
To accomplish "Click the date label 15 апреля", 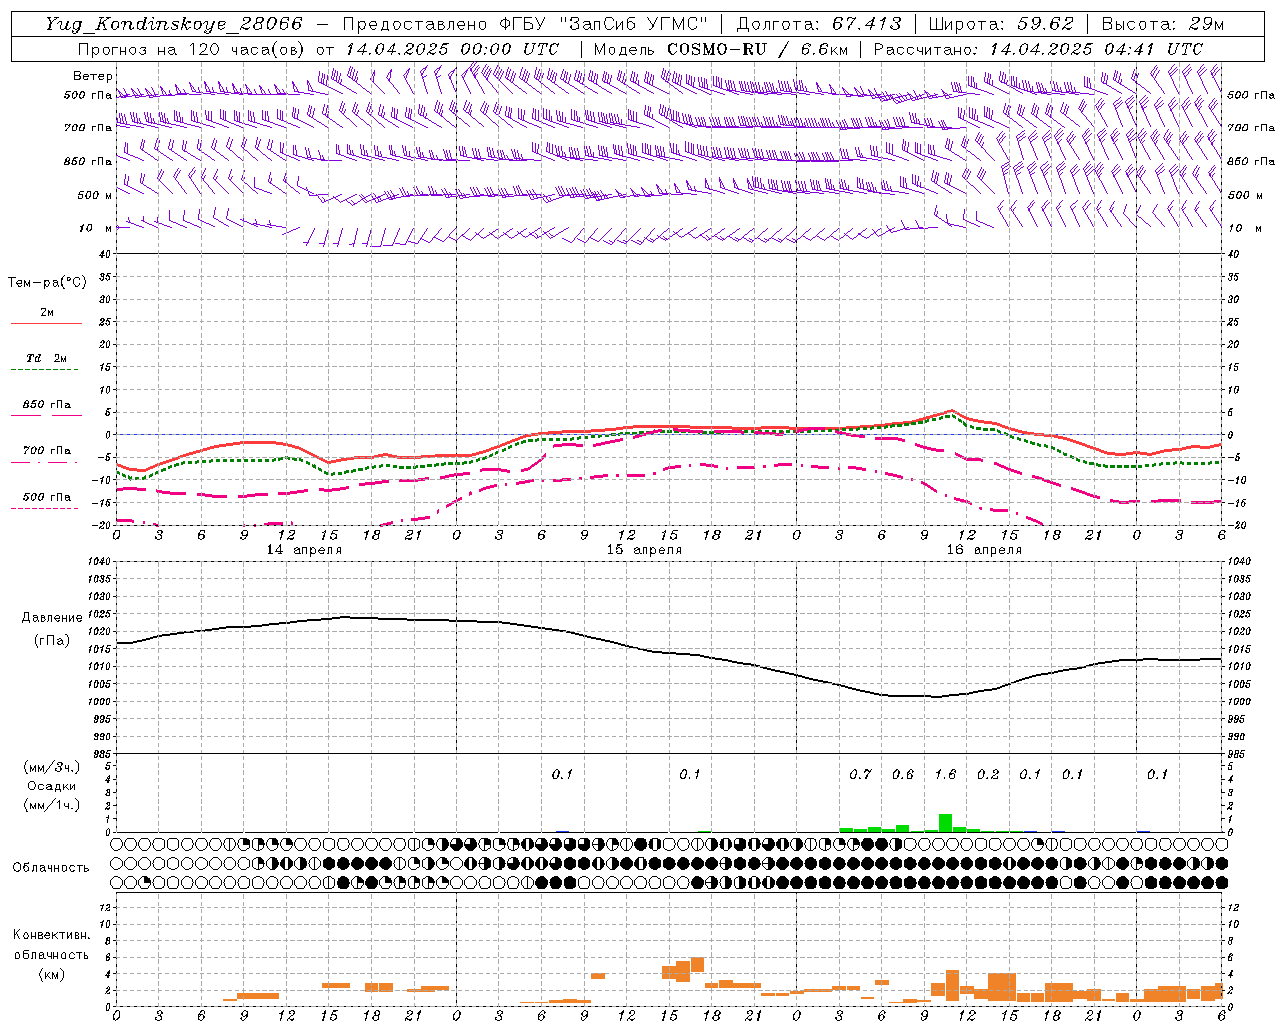I will (644, 550).
